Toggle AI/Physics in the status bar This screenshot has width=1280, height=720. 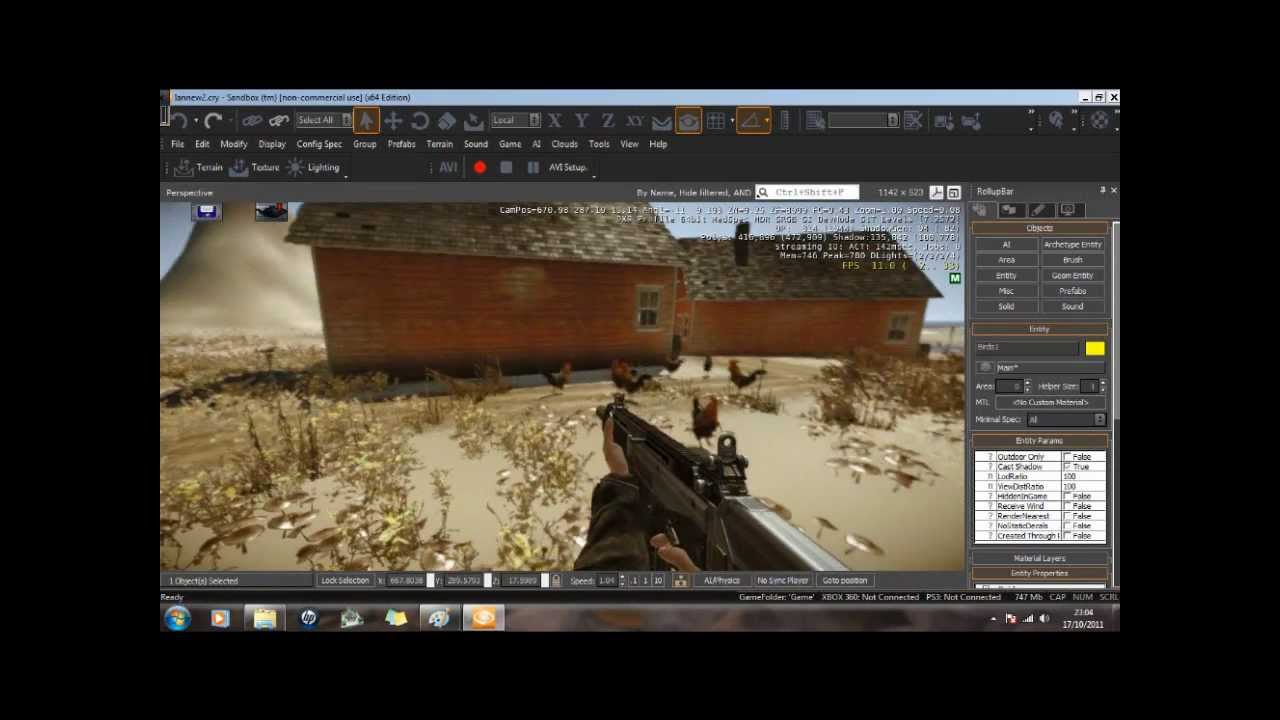(721, 581)
